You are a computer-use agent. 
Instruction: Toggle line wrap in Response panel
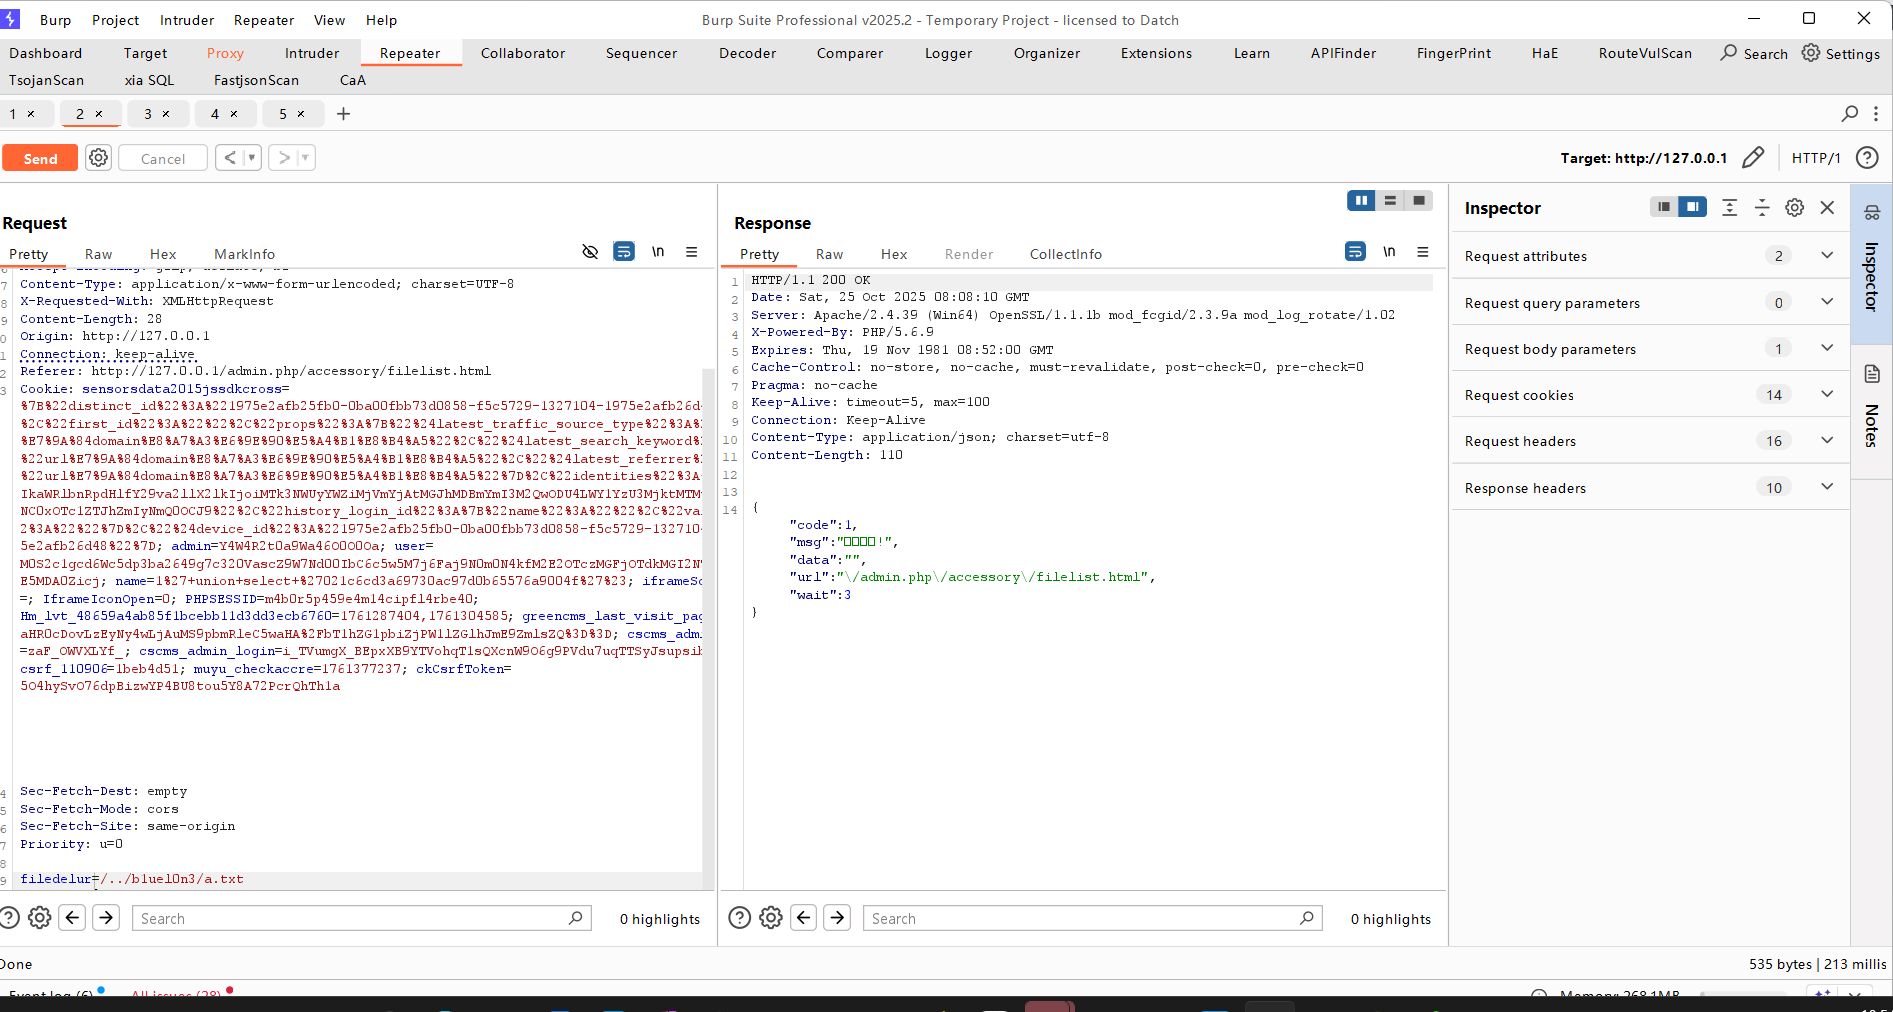(x=1355, y=252)
